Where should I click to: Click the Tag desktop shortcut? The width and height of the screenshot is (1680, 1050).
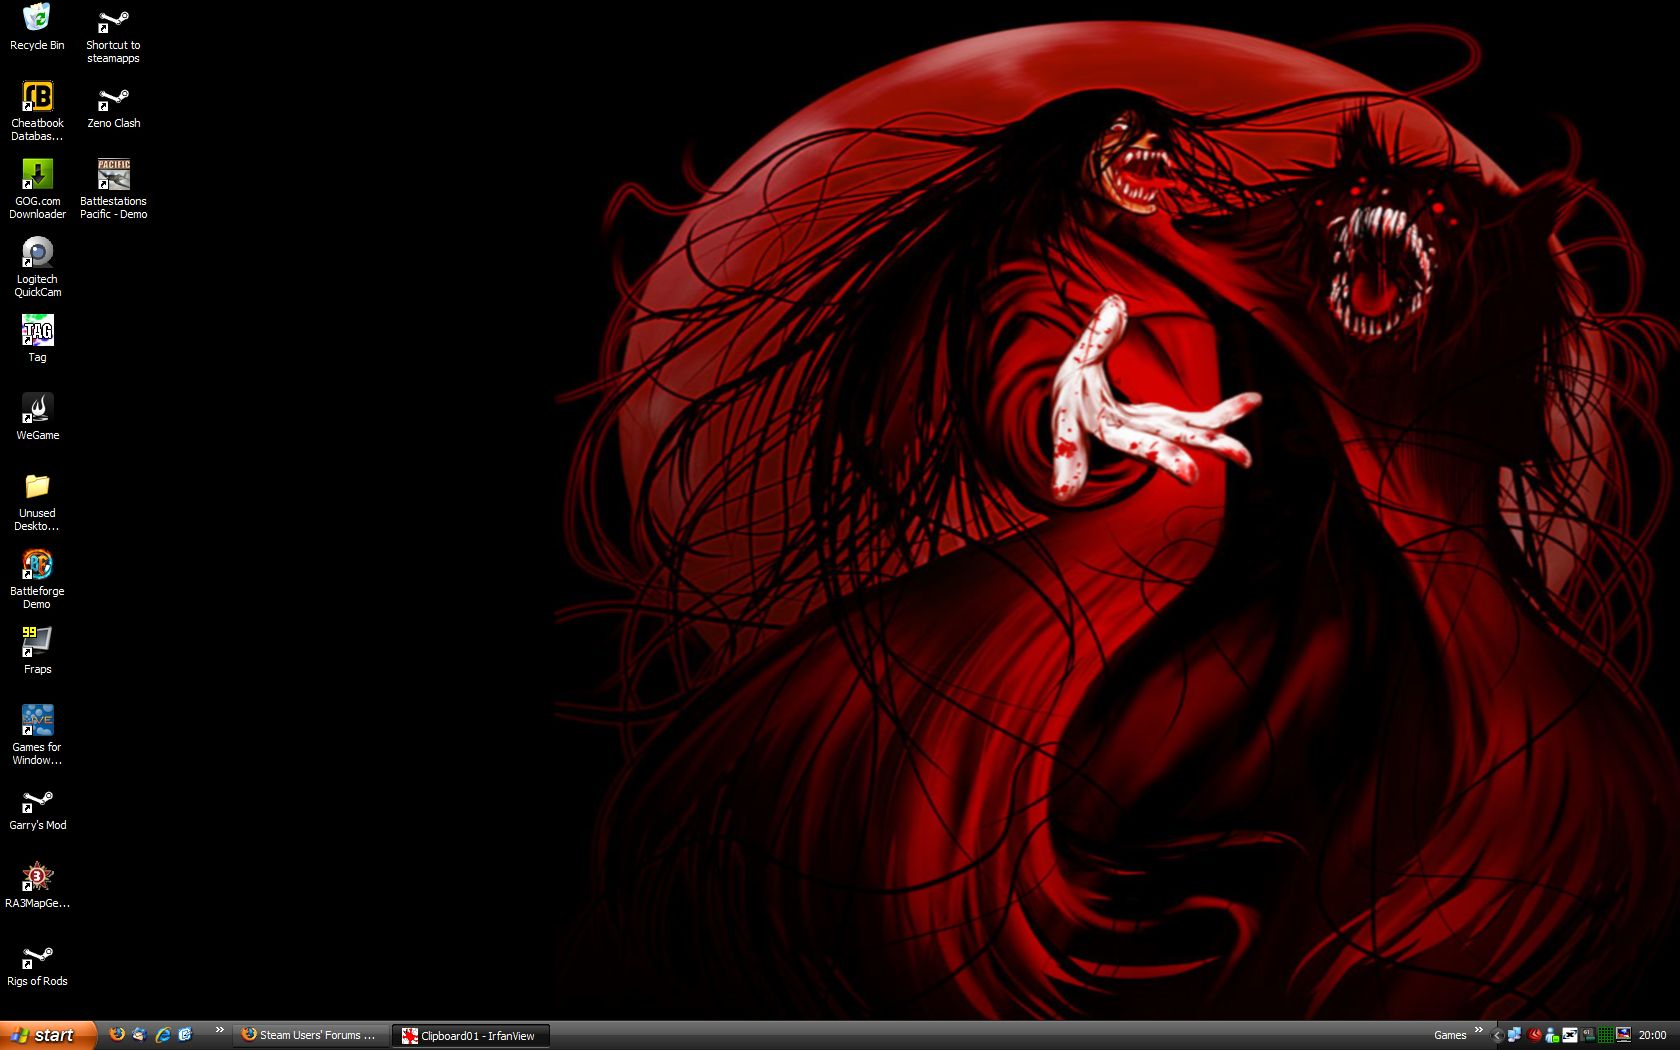click(x=37, y=339)
